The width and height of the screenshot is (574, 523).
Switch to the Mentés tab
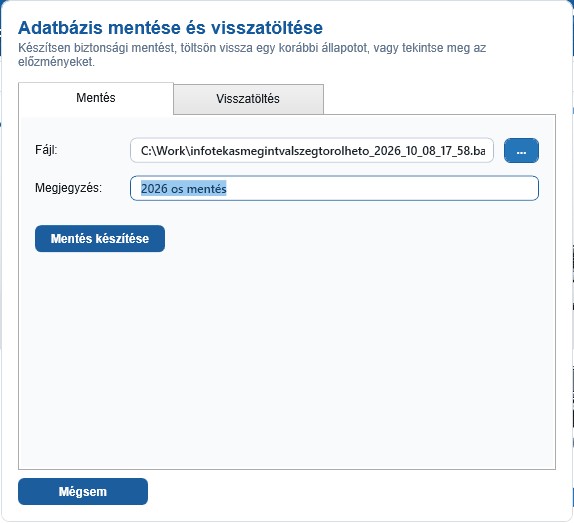click(96, 98)
